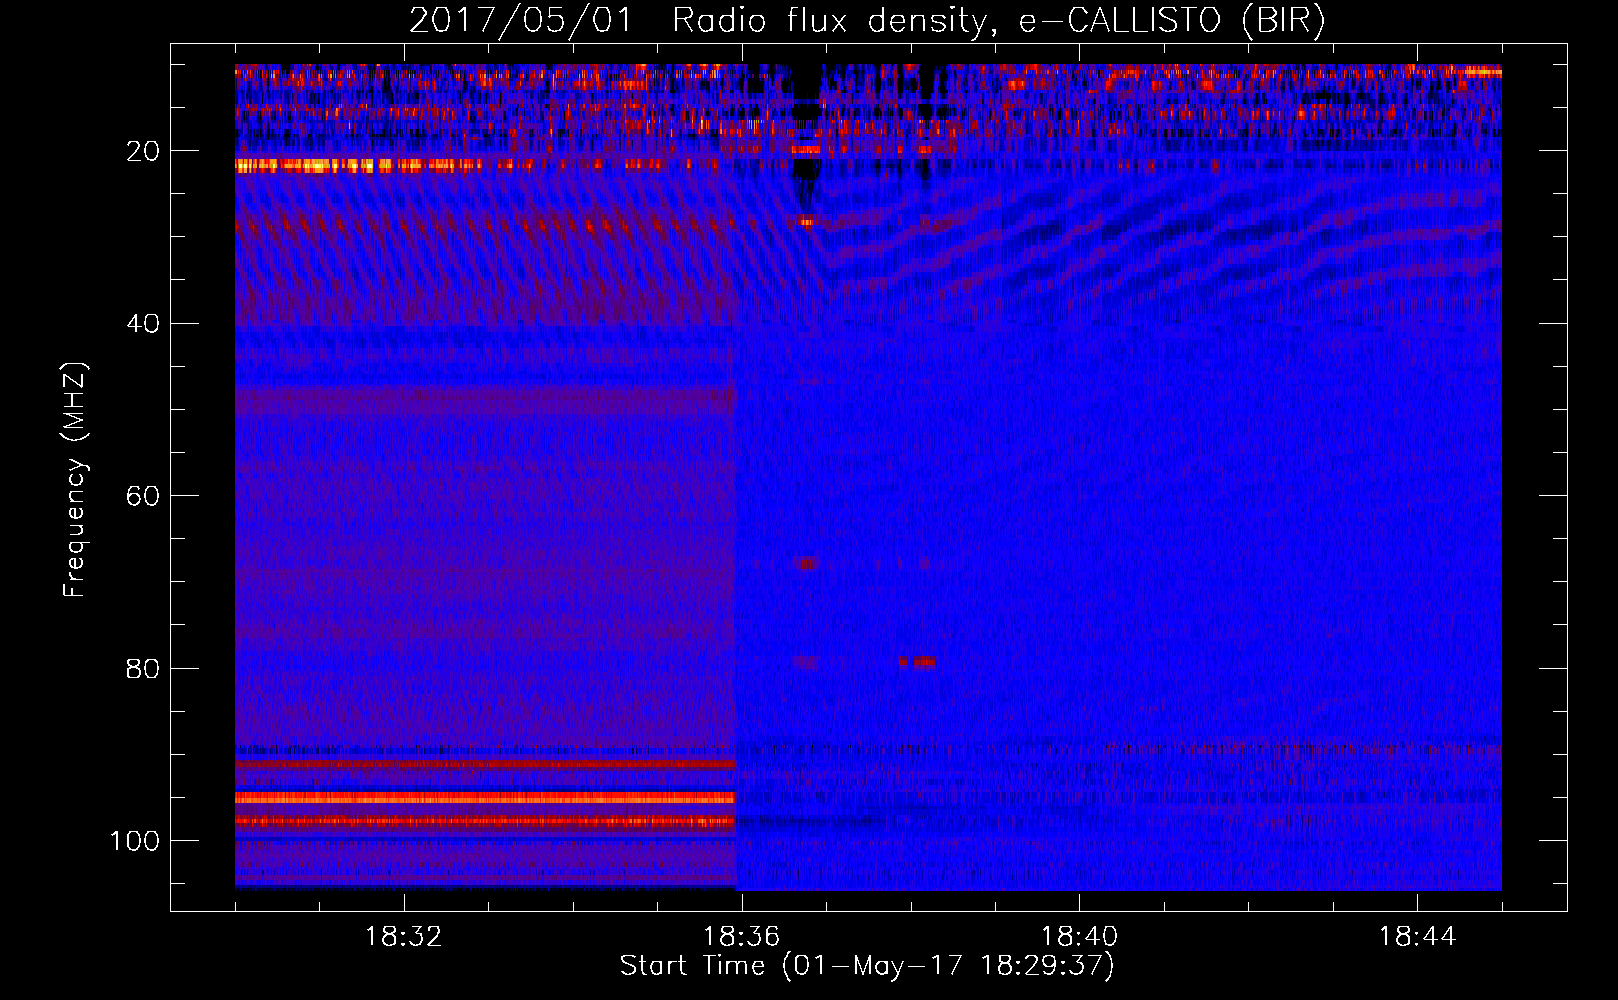Click the 40 MHz frequency tick label

pos(143,324)
